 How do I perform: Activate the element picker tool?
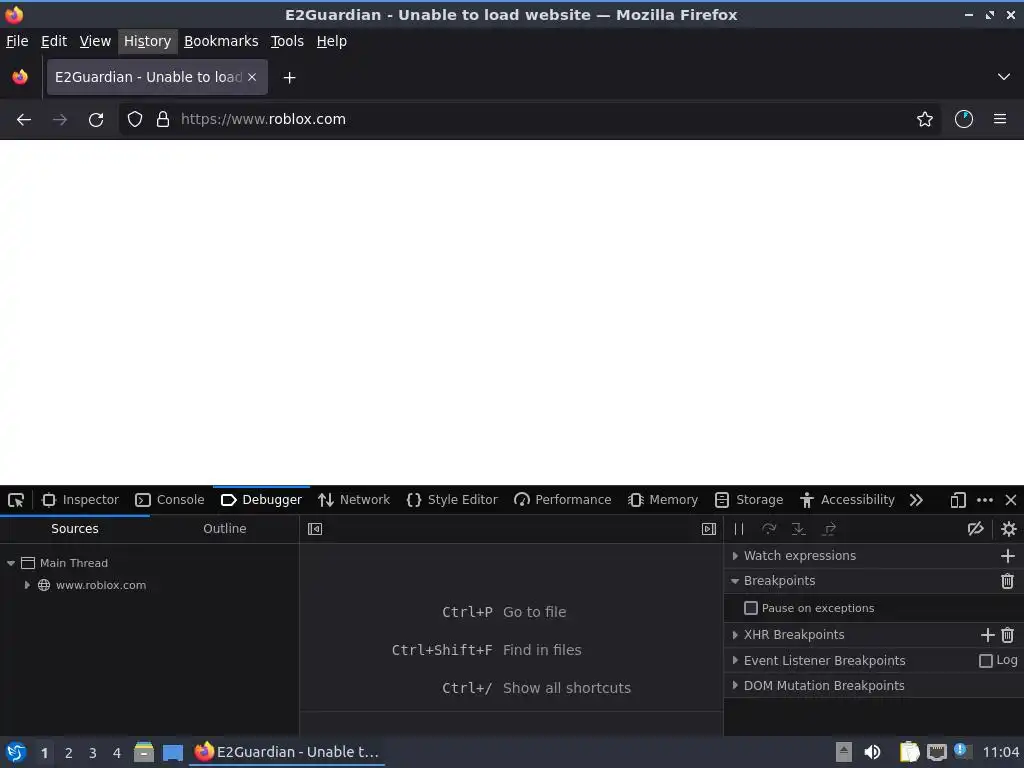click(x=16, y=500)
